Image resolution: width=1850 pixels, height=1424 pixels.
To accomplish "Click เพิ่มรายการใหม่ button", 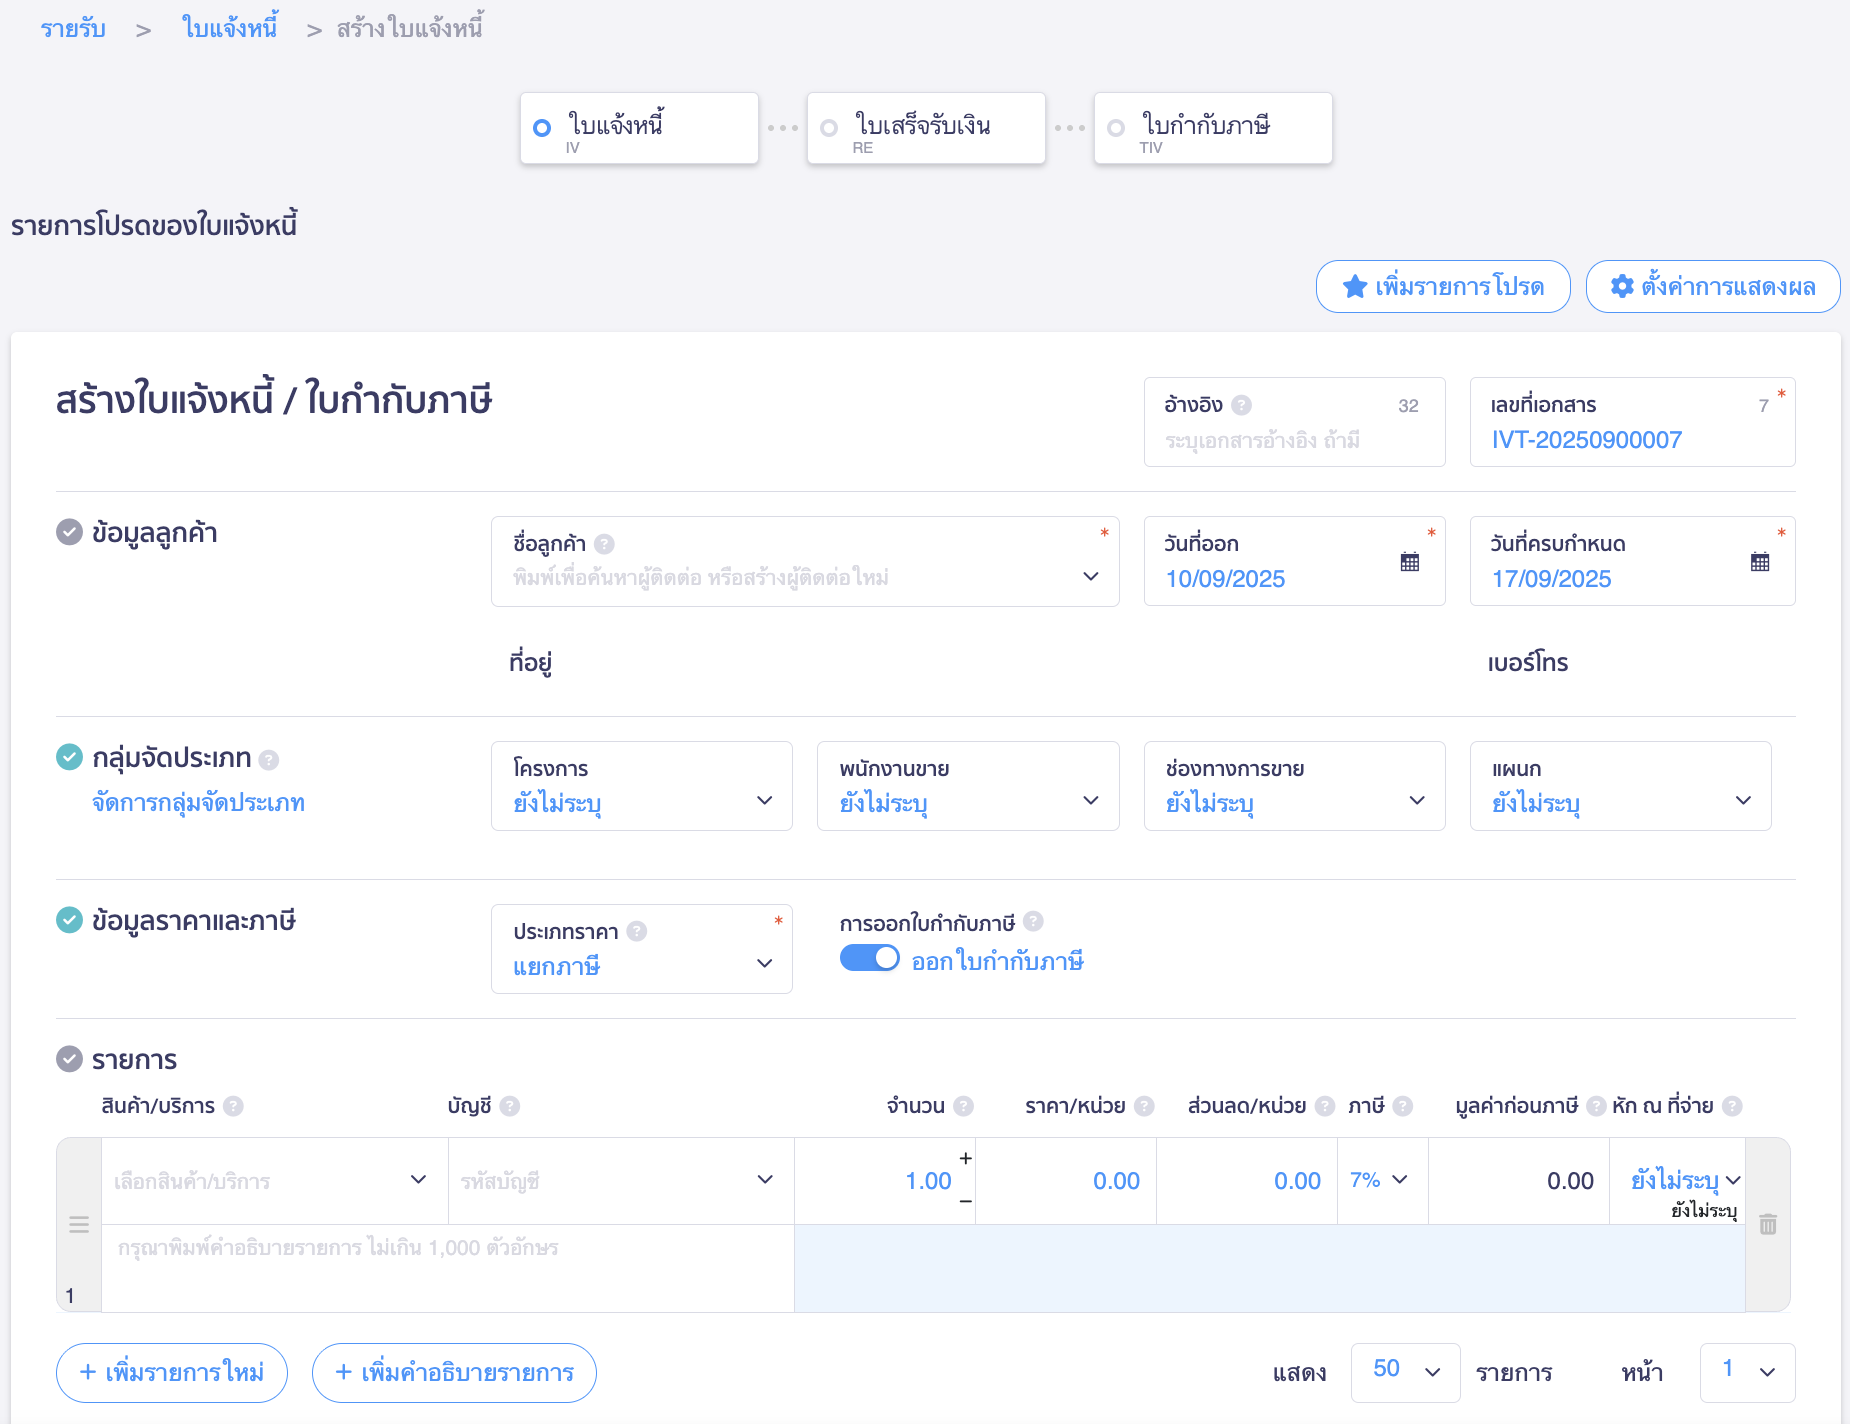I will [172, 1372].
